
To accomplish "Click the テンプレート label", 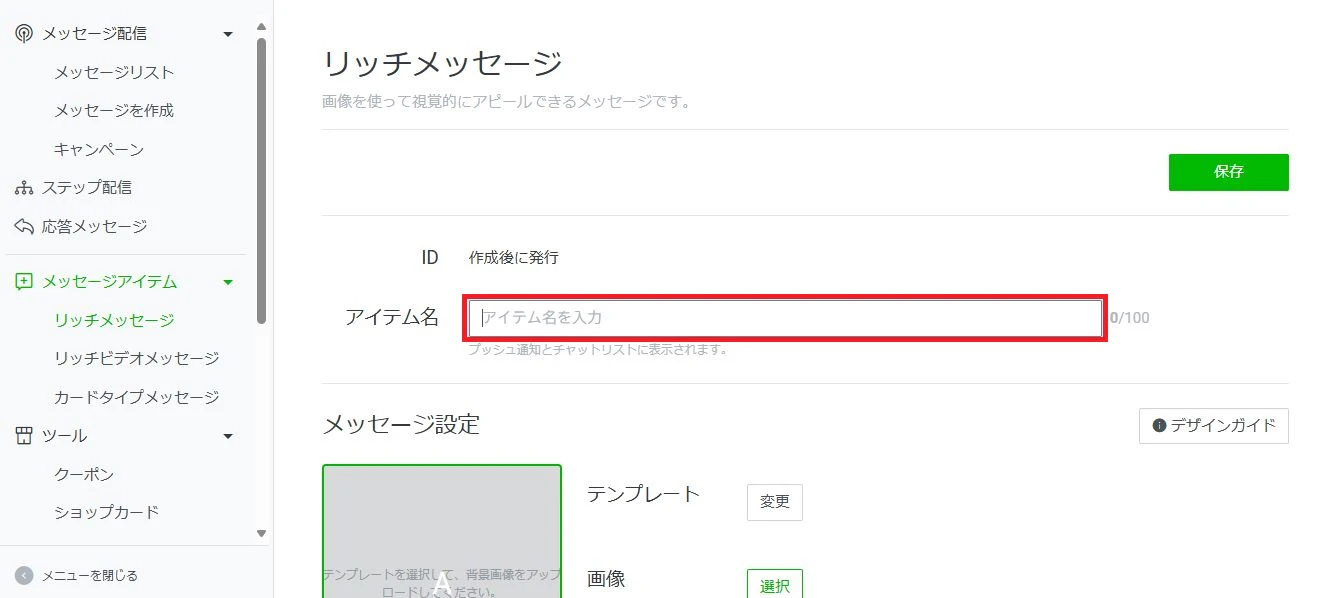I will [x=643, y=493].
